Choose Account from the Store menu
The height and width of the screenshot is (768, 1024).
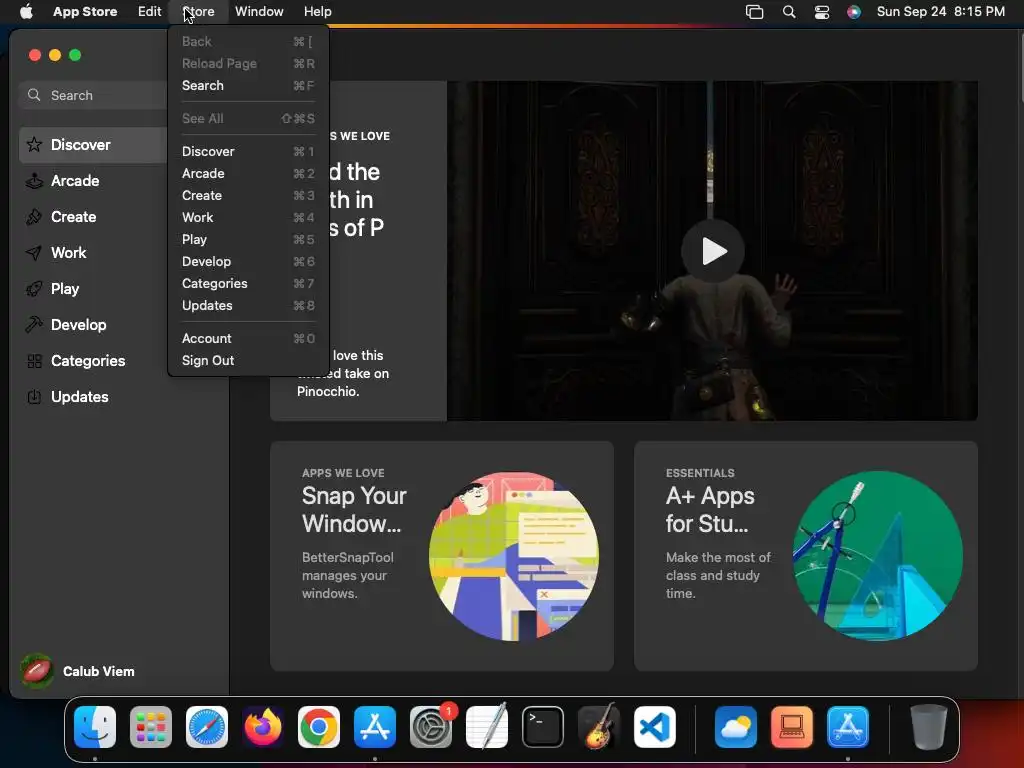click(248, 338)
